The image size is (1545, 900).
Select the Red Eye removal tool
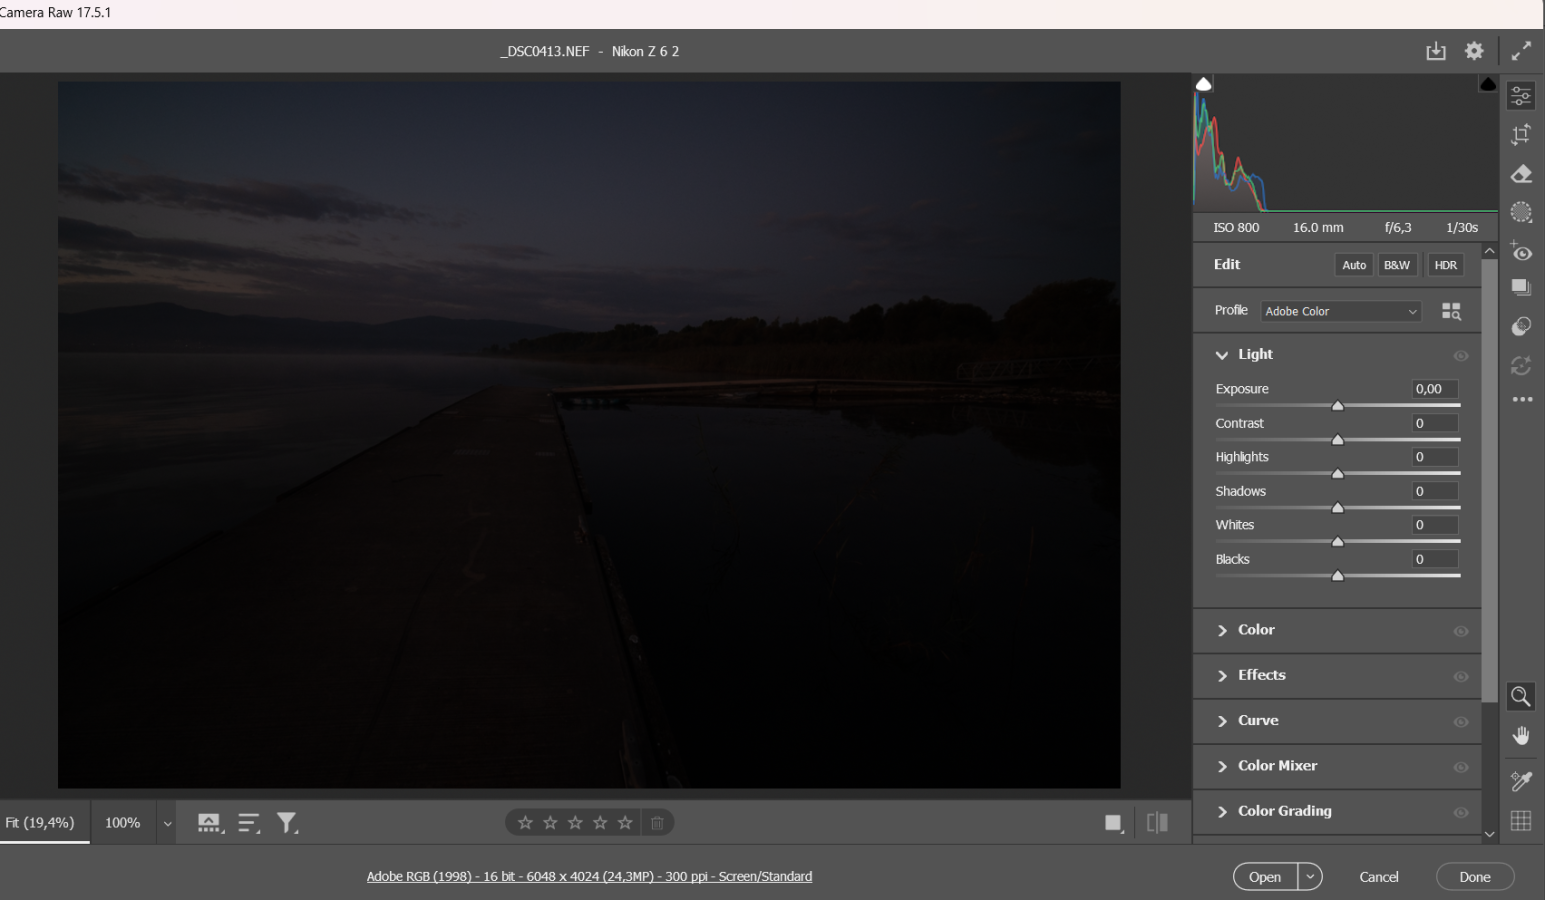coord(1521,251)
